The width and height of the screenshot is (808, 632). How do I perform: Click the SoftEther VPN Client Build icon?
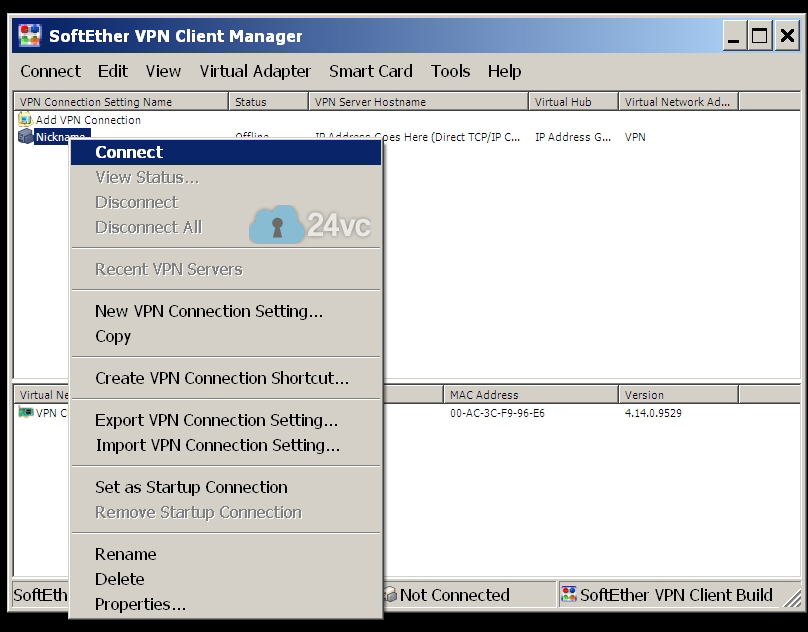[x=568, y=594]
